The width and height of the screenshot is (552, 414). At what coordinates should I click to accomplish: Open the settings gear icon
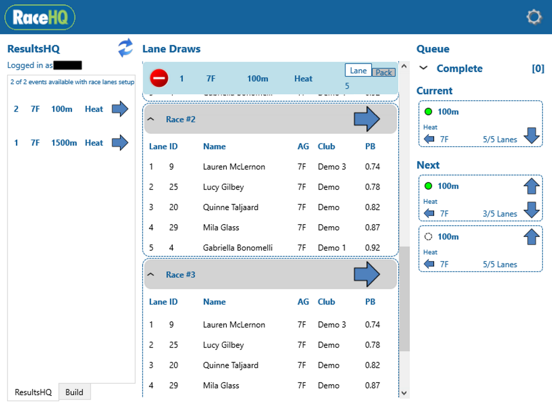click(534, 17)
